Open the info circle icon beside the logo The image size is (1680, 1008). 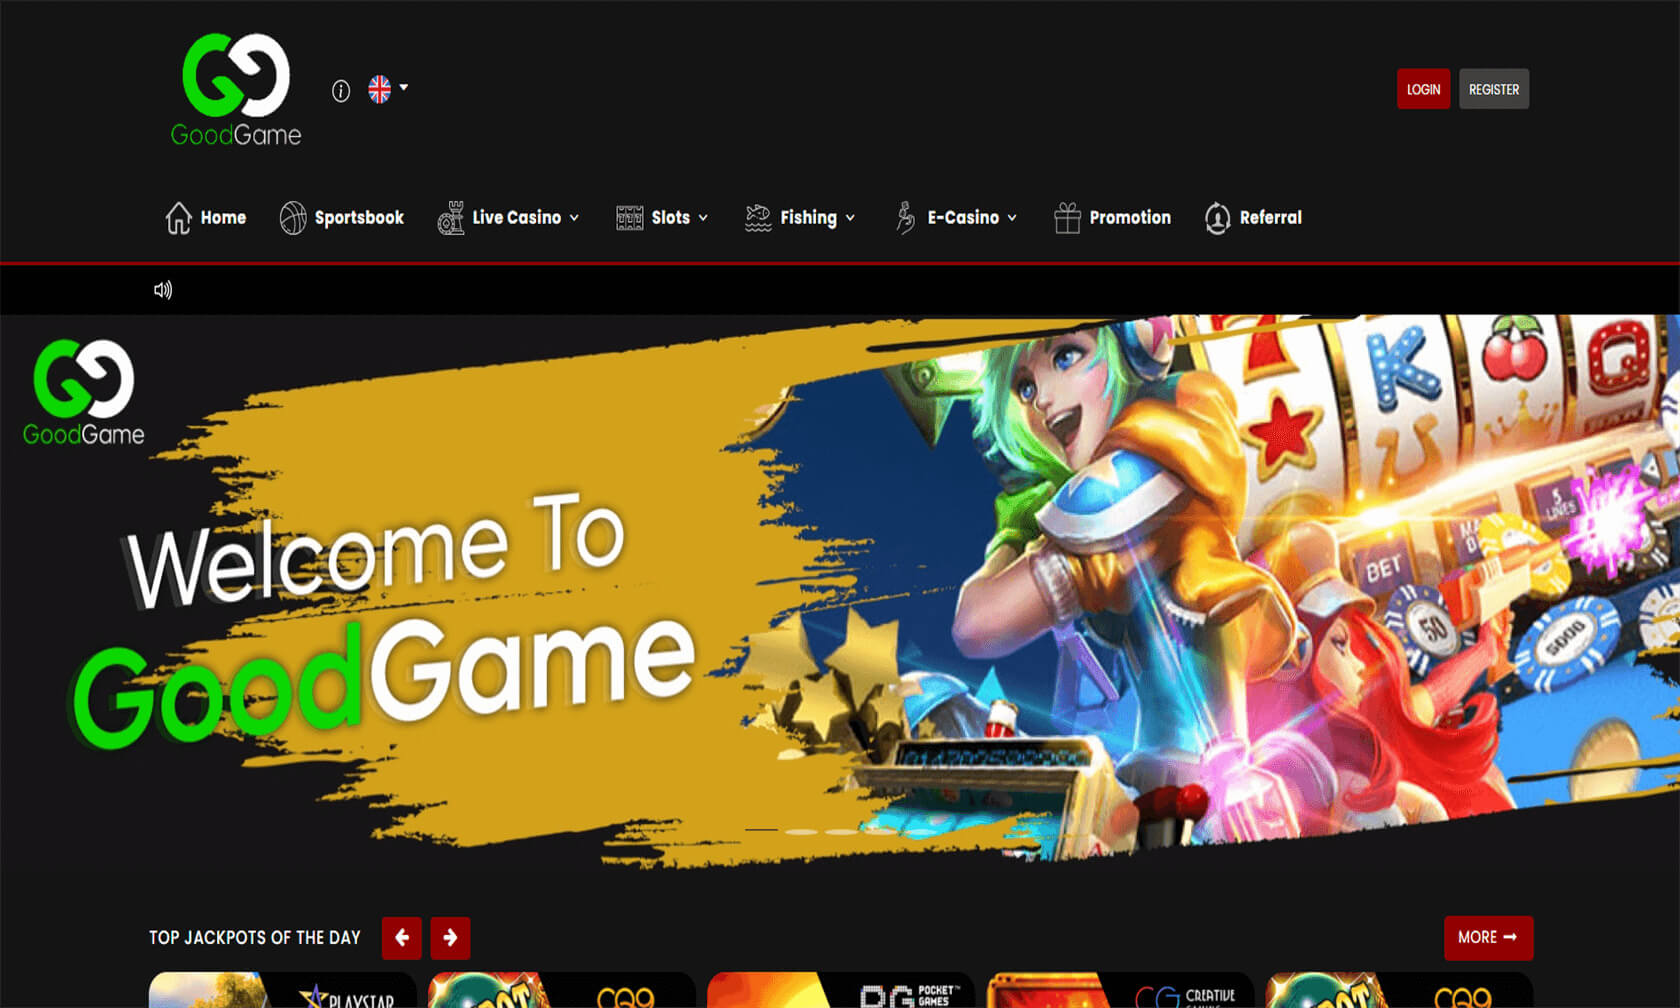(341, 91)
